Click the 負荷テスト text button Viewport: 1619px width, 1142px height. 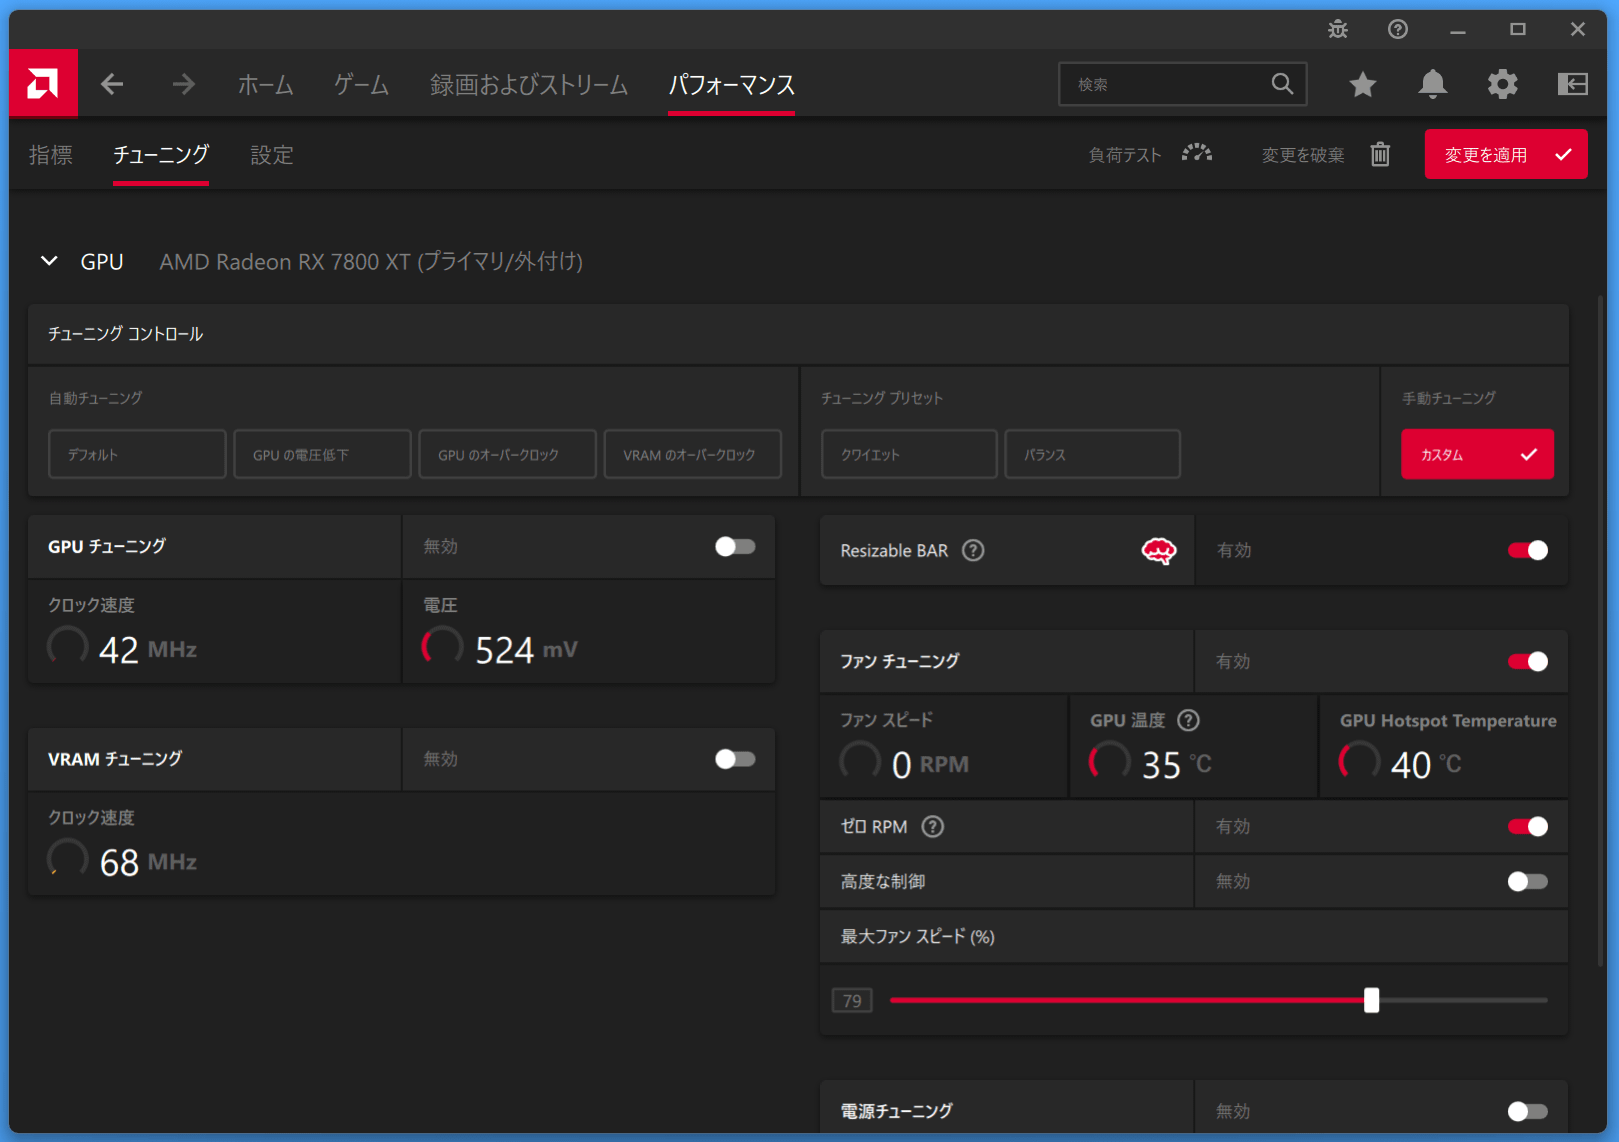coord(1125,155)
